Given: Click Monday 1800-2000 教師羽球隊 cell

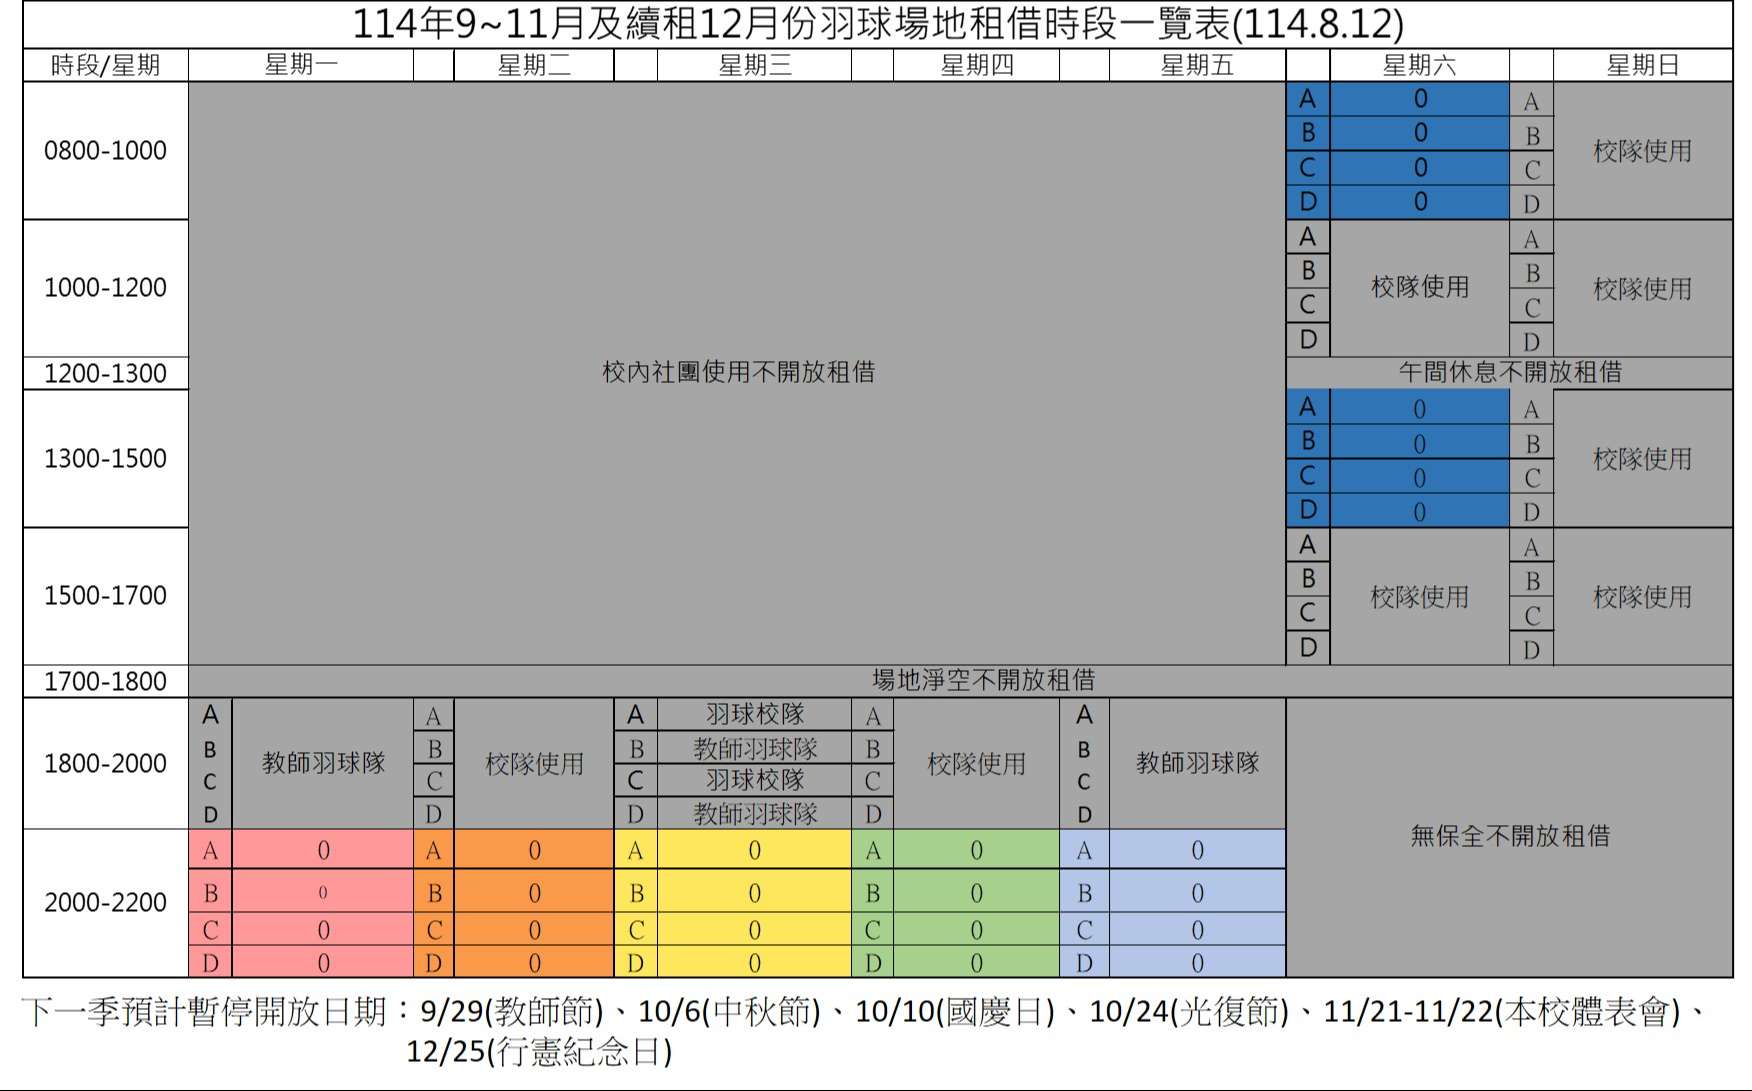Looking at the screenshot, I should tap(323, 763).
